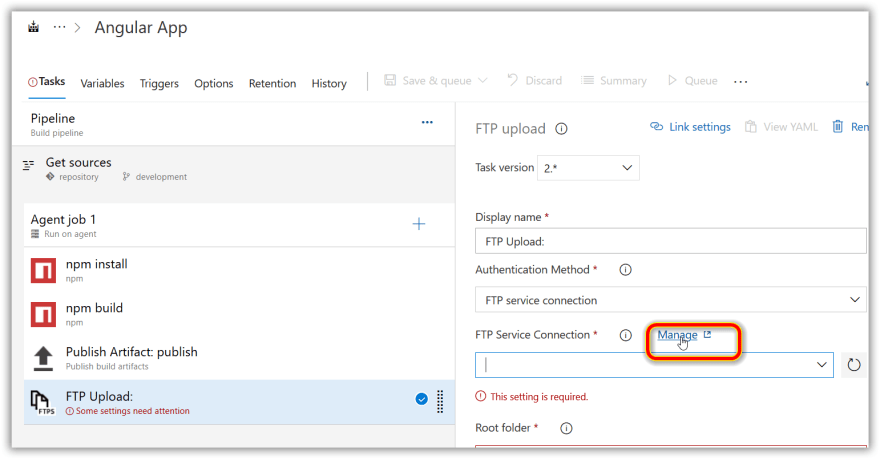Click the Remove trash icon

tap(837, 127)
